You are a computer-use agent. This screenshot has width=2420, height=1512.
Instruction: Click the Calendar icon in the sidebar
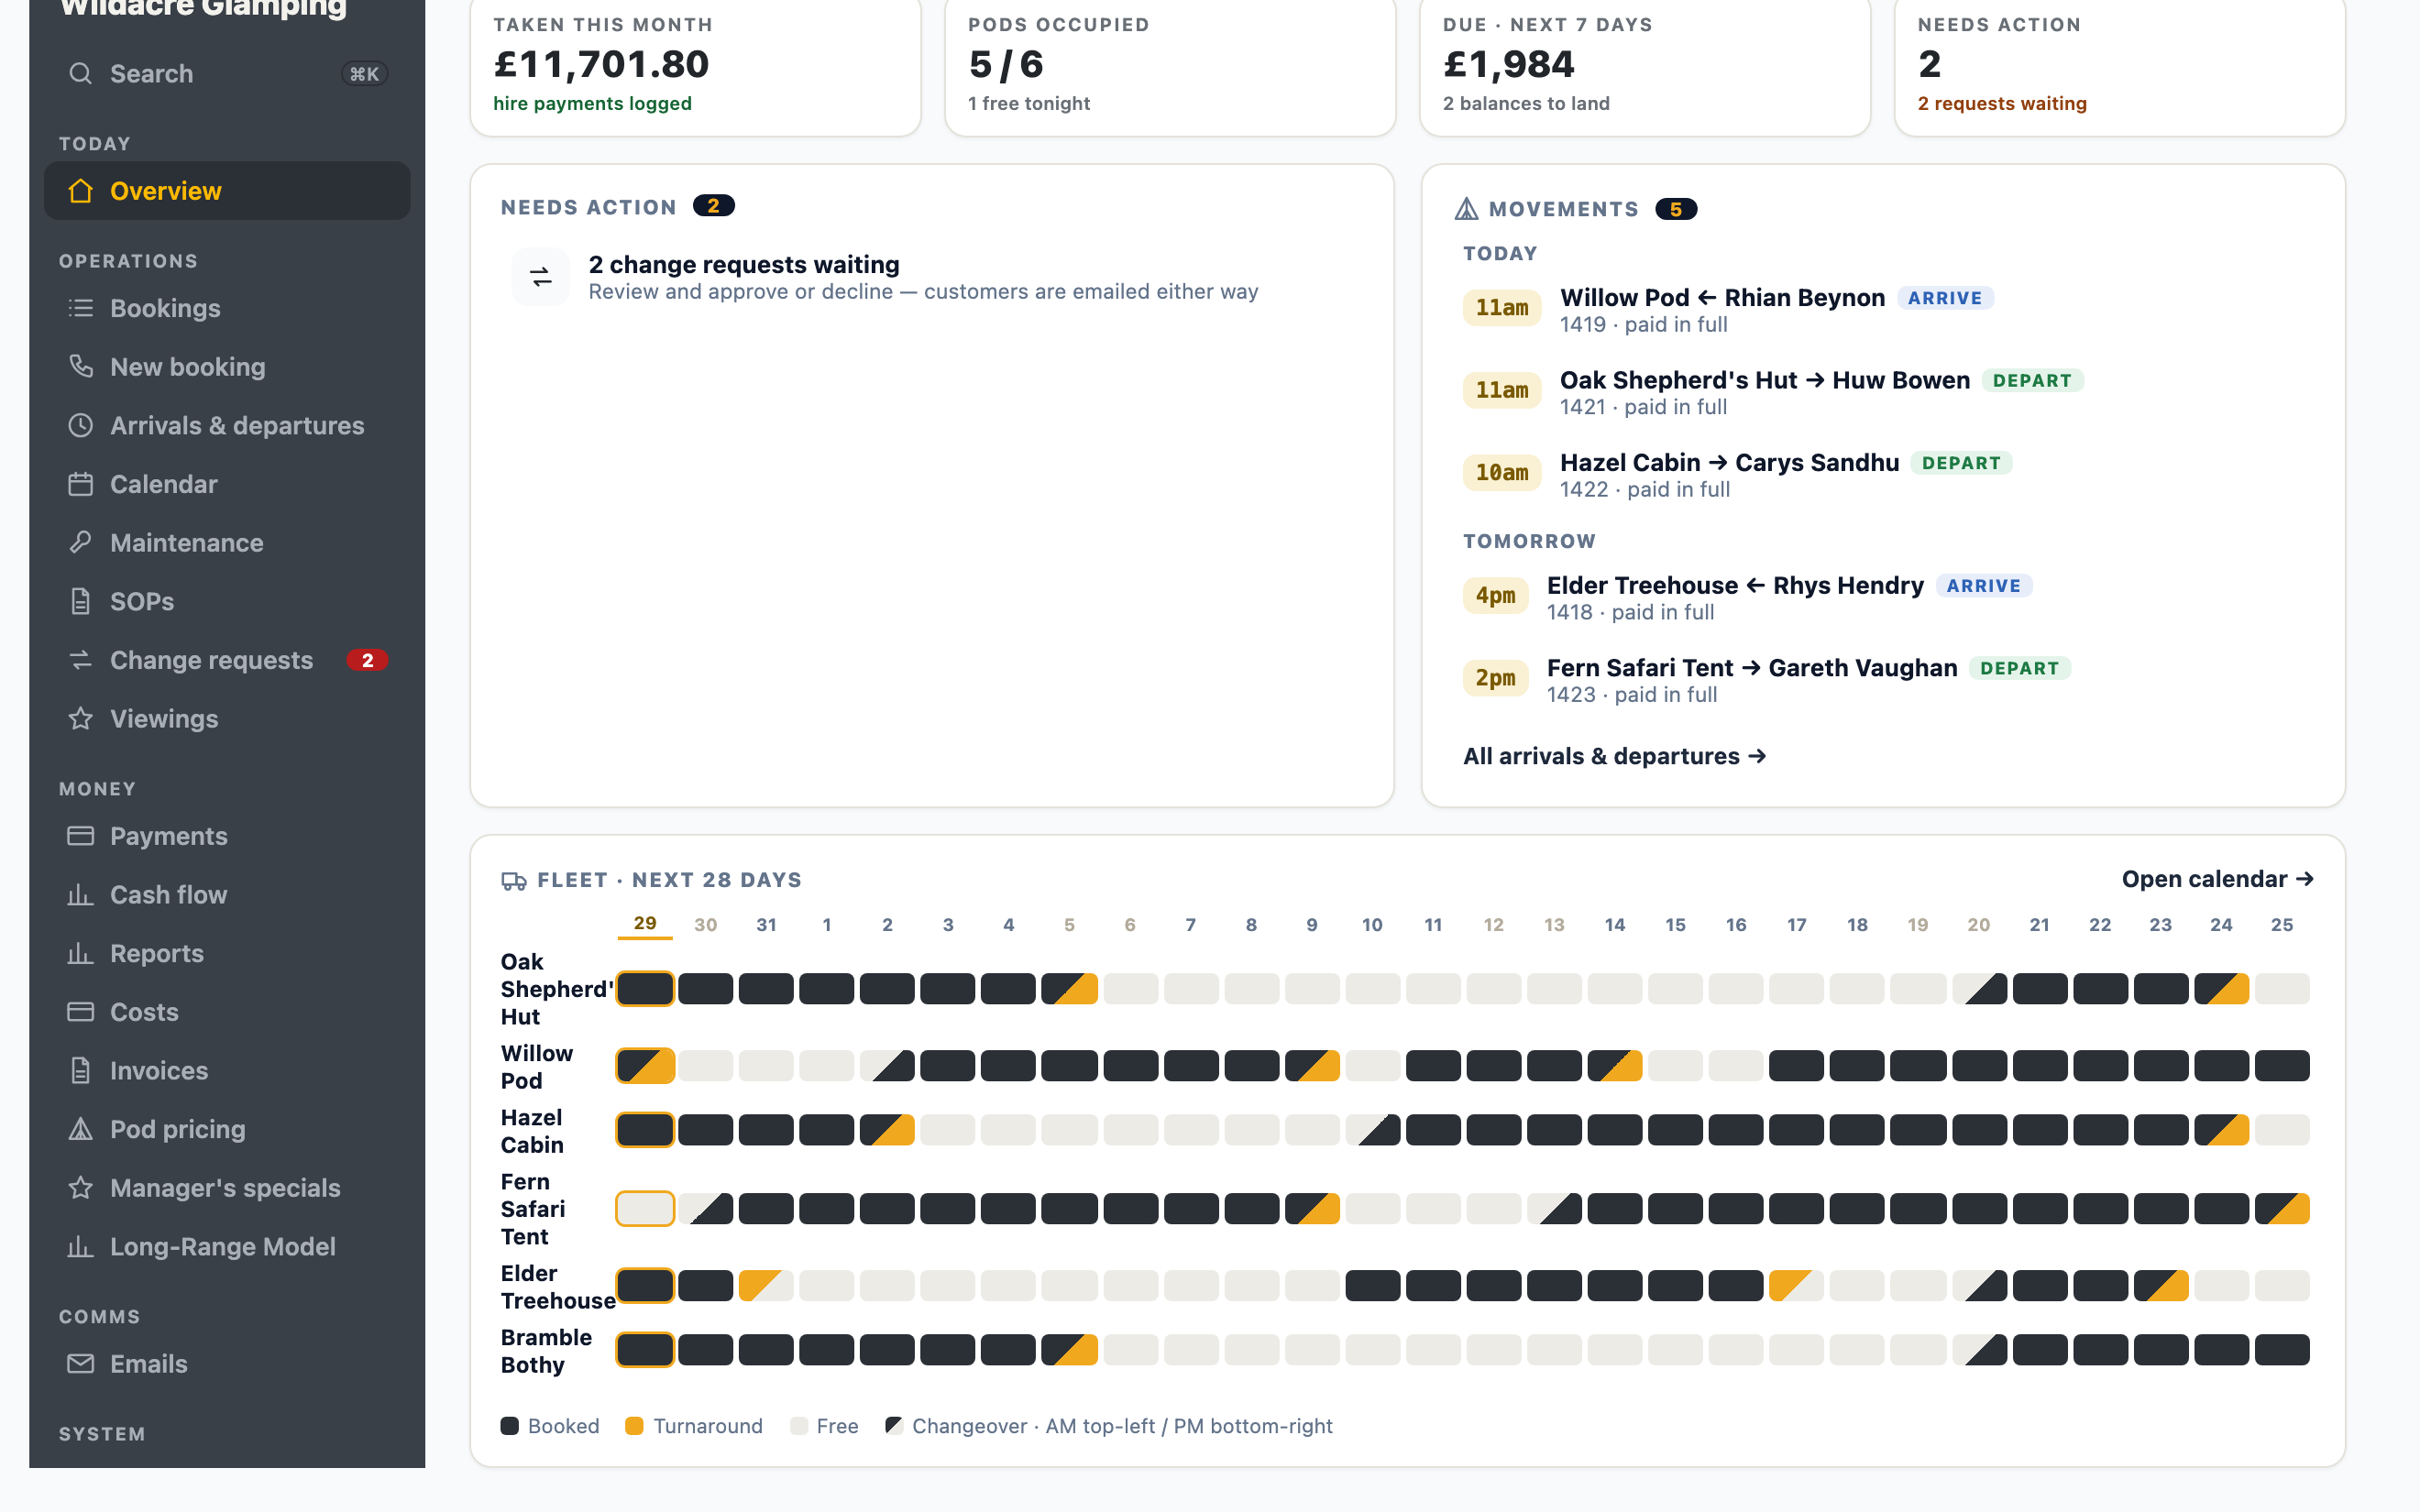pos(81,484)
